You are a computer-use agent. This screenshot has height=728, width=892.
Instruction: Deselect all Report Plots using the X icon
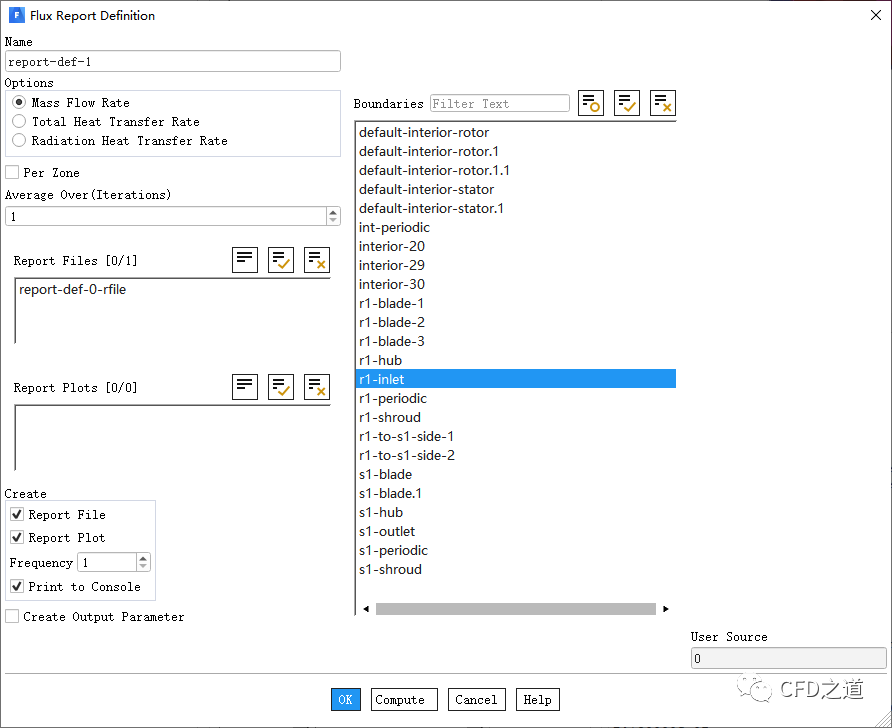coord(317,387)
